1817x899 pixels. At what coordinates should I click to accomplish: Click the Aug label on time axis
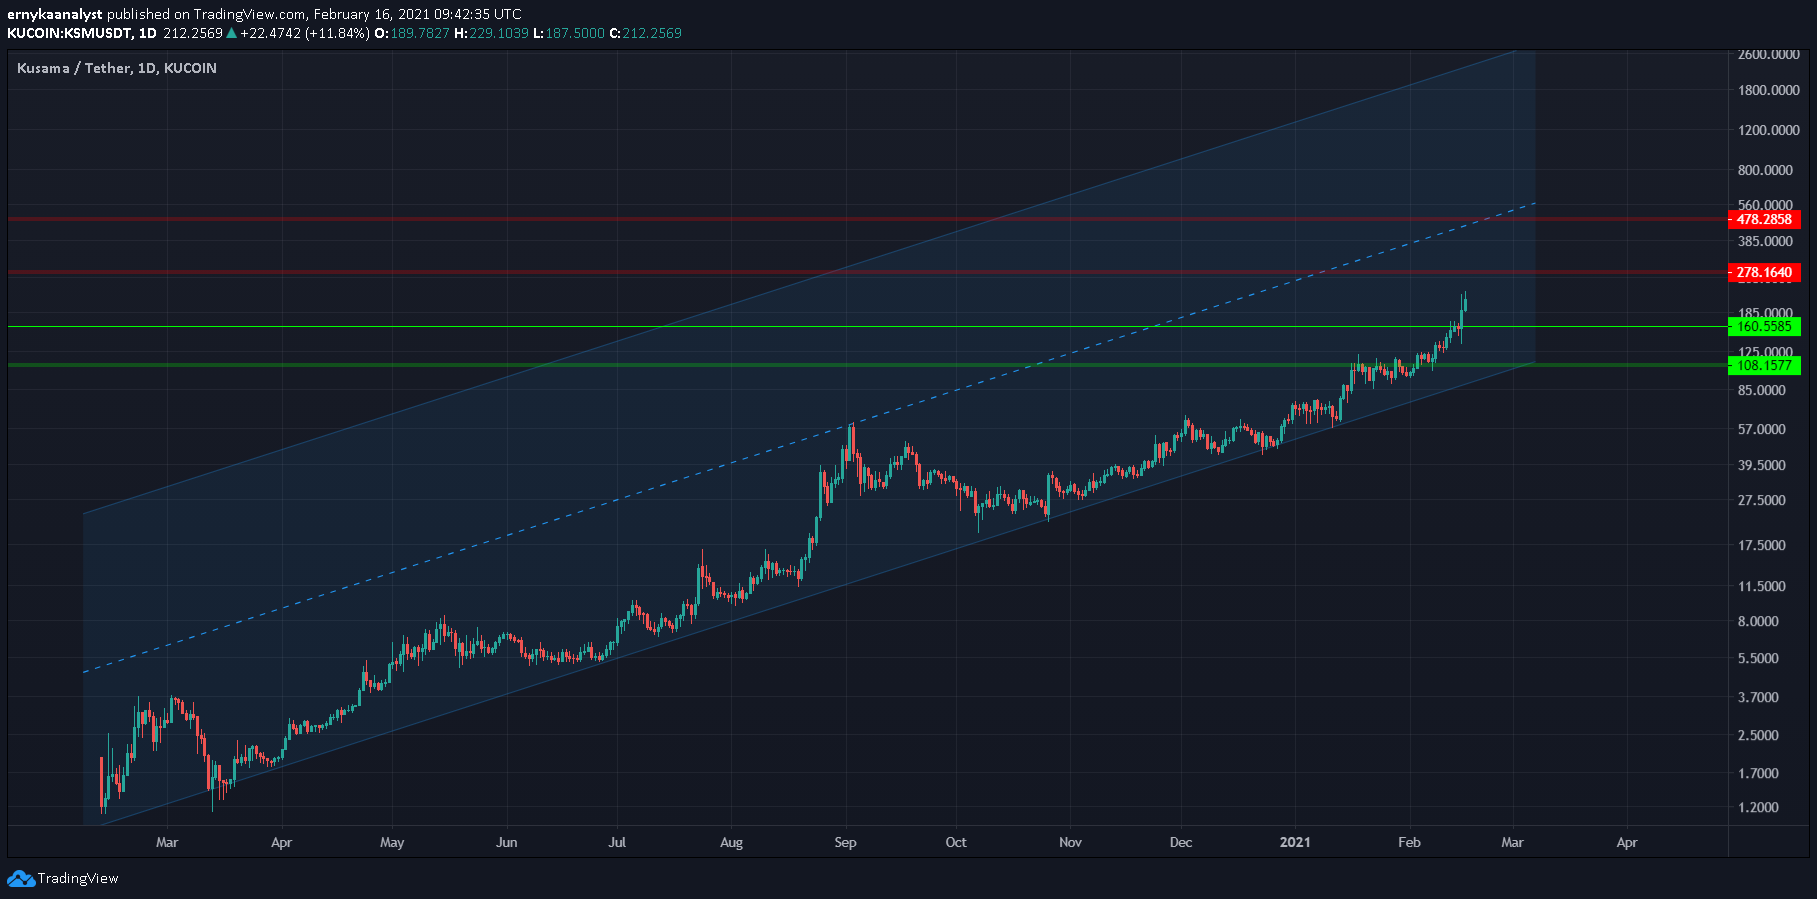(x=732, y=842)
